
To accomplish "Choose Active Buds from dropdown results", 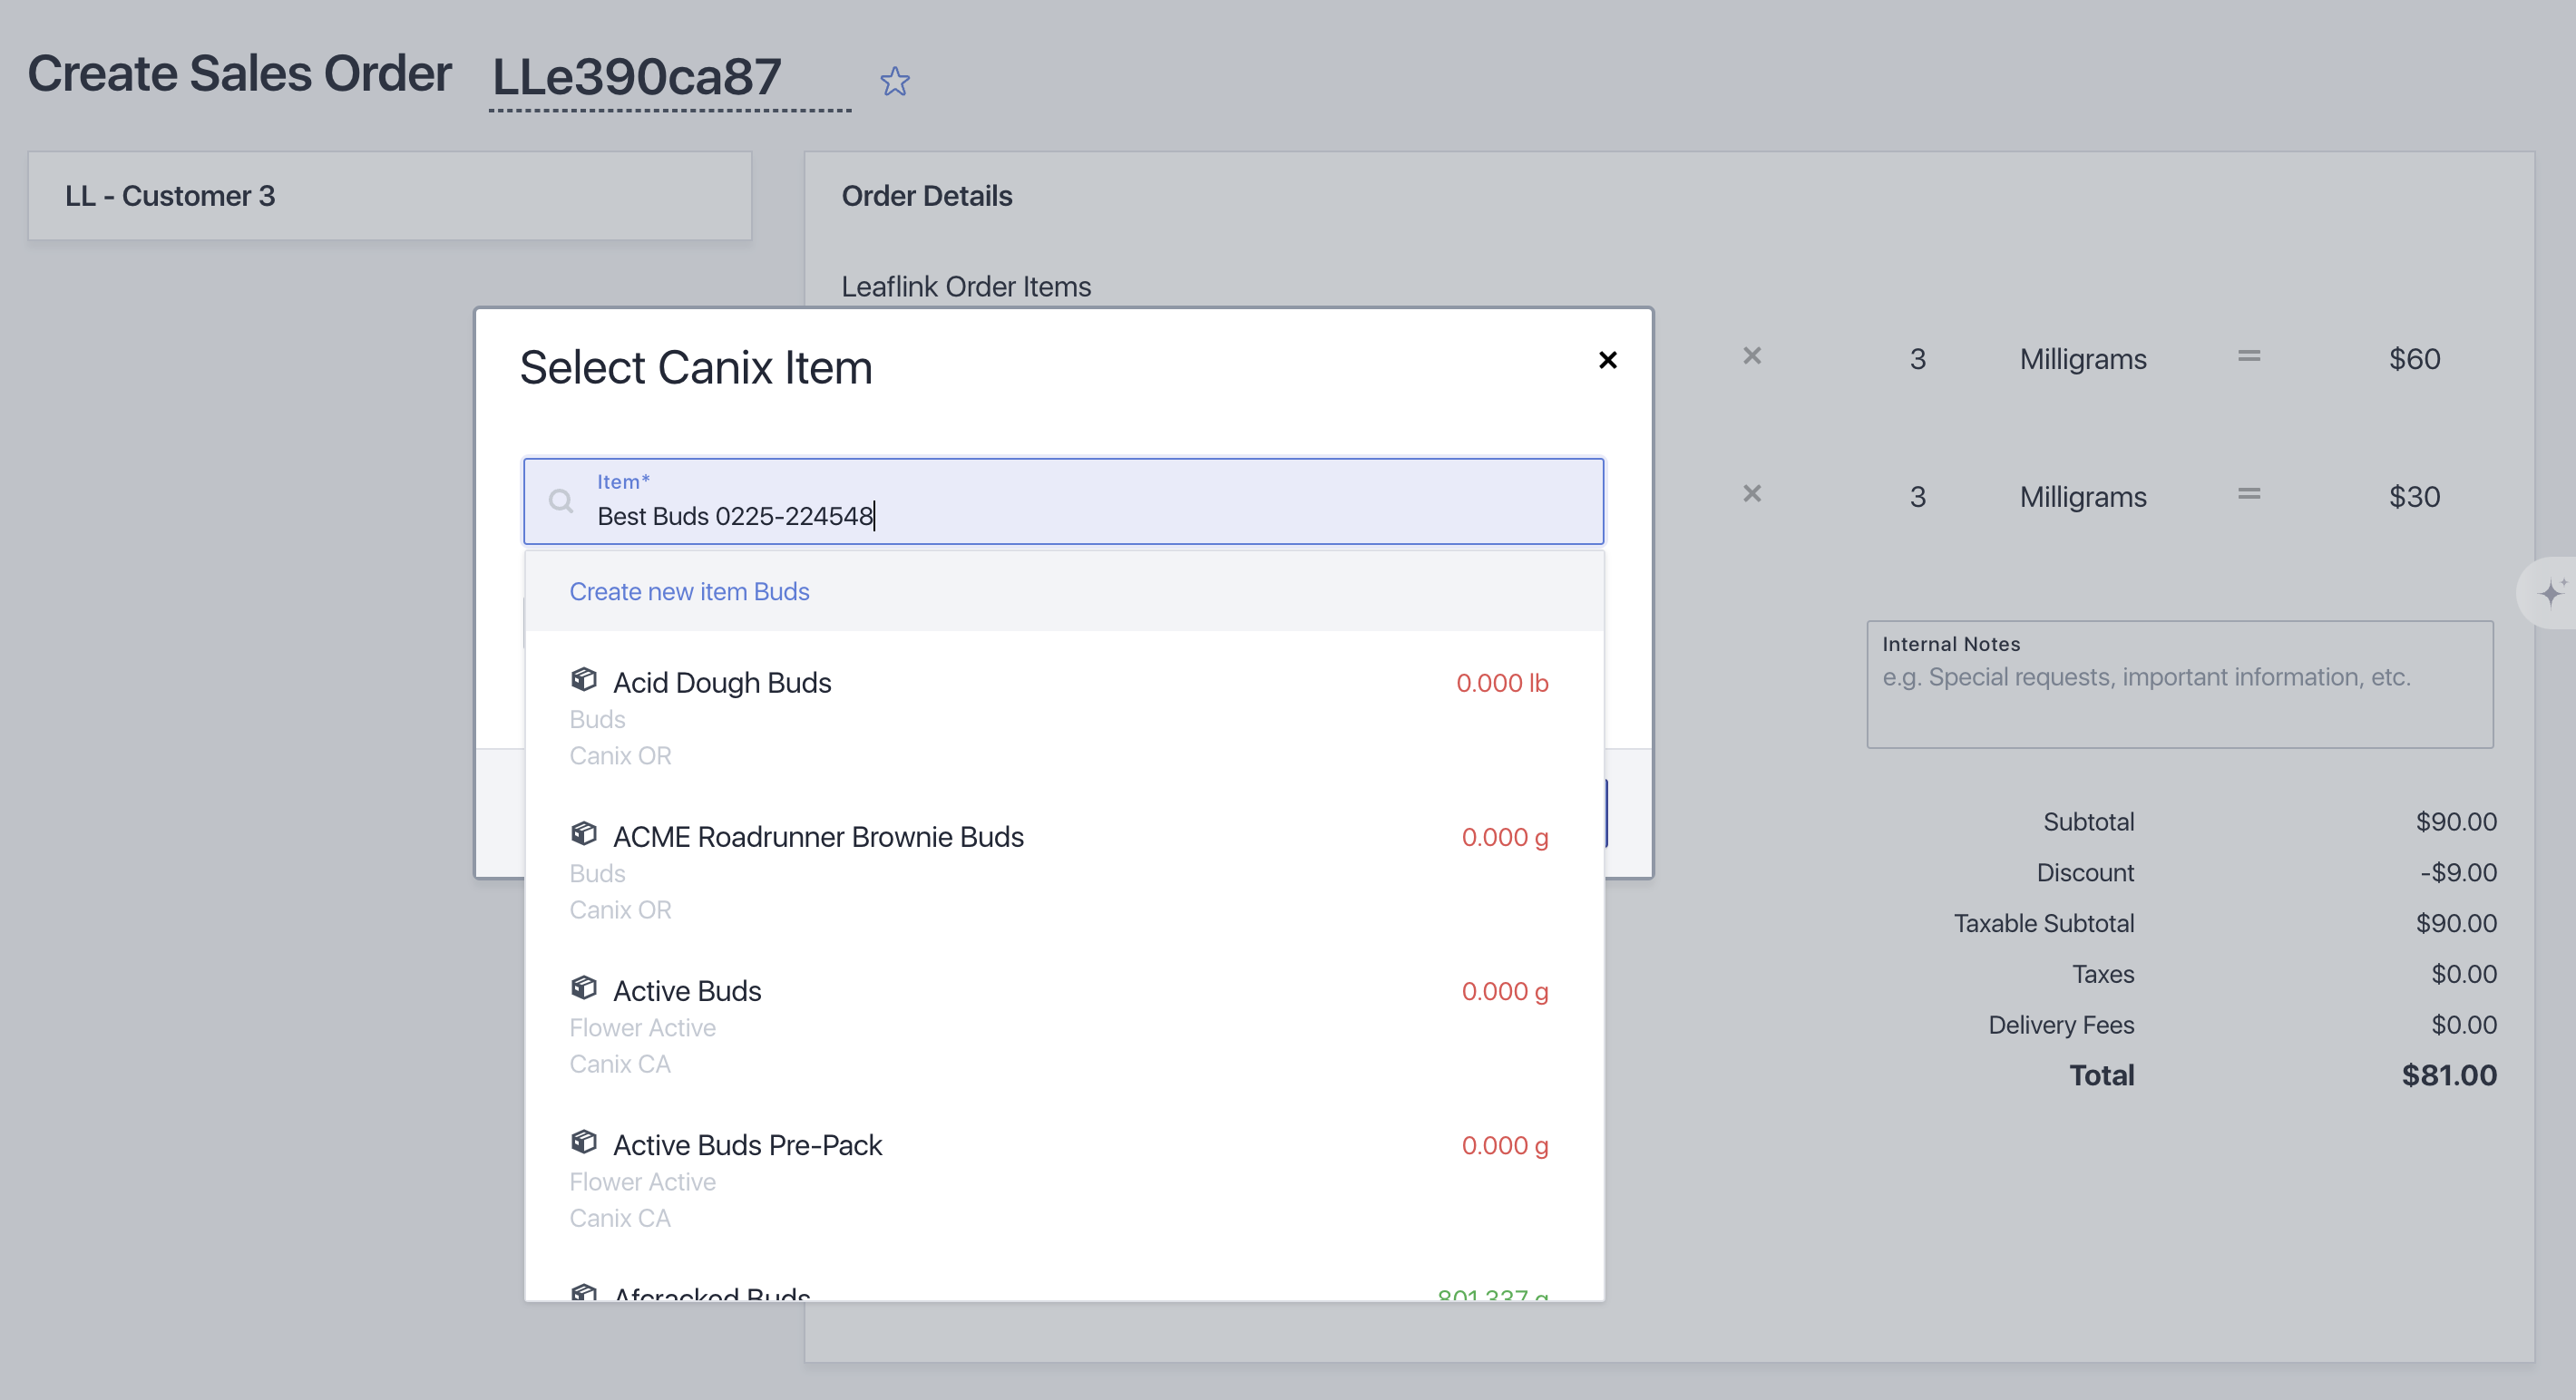I will pyautogui.click(x=1064, y=1025).
